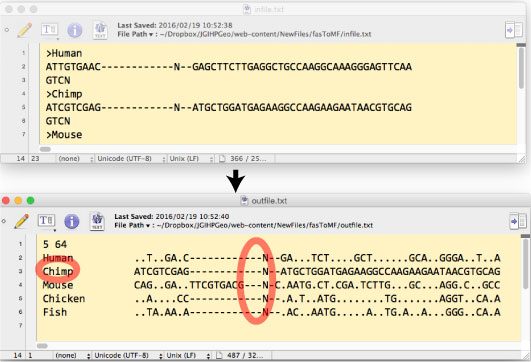Click the 'Fish' row name in outfile.txt
The height and width of the screenshot is (362, 531).
tap(55, 312)
